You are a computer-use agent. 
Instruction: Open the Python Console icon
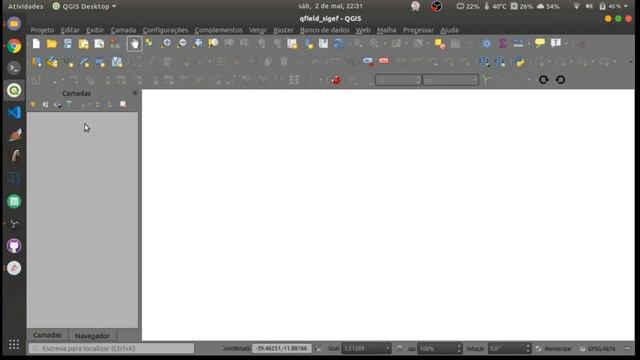pyautogui.click(x=520, y=62)
